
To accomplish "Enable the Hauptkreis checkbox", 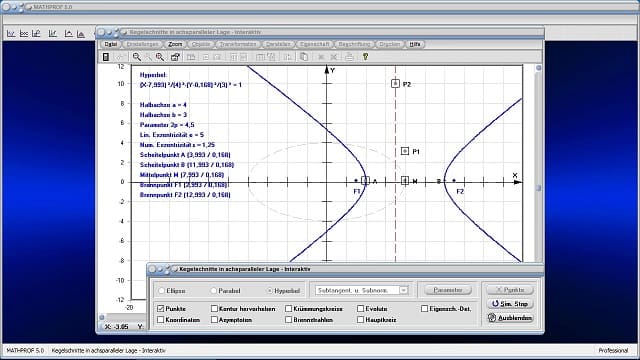I will coord(360,320).
